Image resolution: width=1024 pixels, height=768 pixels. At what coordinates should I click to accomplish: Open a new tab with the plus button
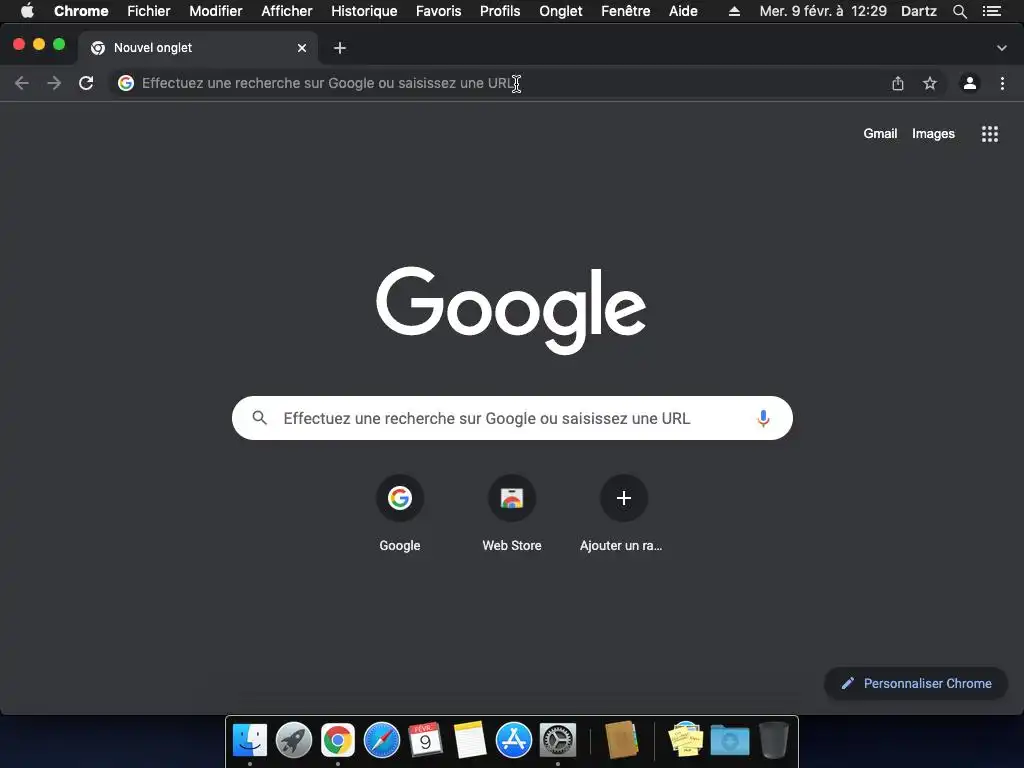pyautogui.click(x=340, y=48)
